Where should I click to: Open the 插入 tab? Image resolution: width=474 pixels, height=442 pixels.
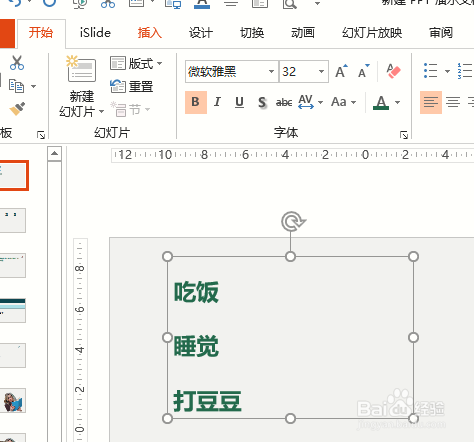click(150, 33)
